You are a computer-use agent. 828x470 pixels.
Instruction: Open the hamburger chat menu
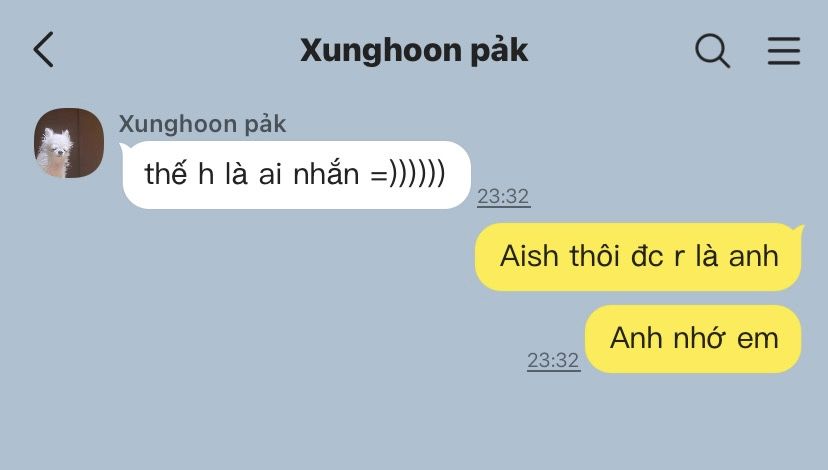784,51
